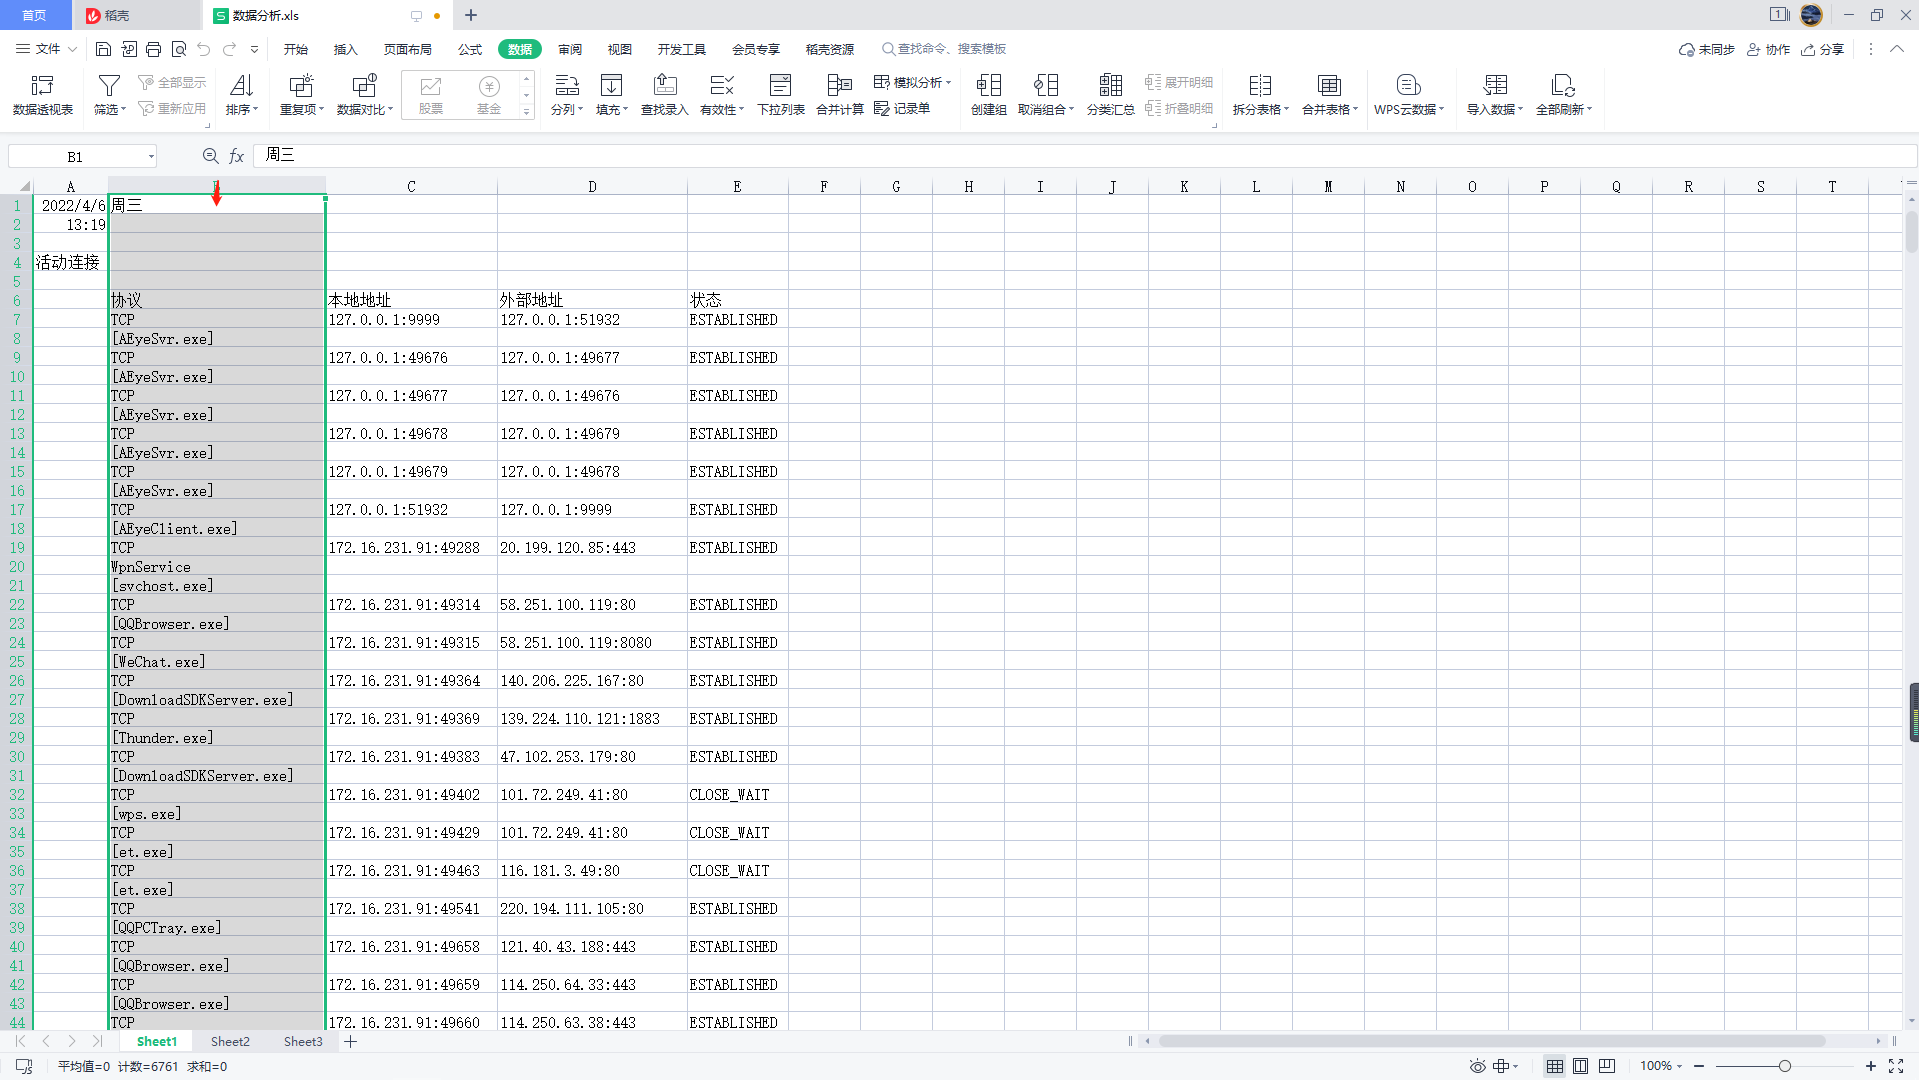Open WPS Cloud Data (WPS云数据)

[x=1408, y=95]
